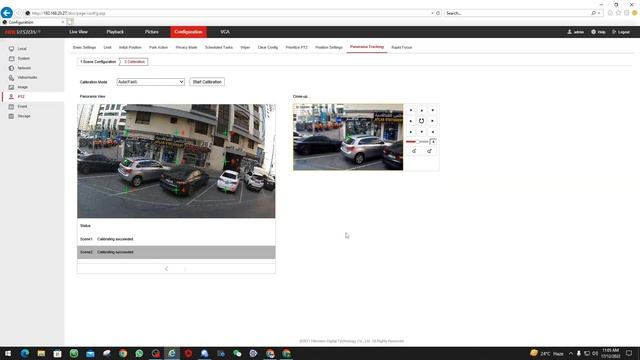Screen dimensions: 640x360
Task: Go back with browser back arrow
Action: [x=7, y=13]
